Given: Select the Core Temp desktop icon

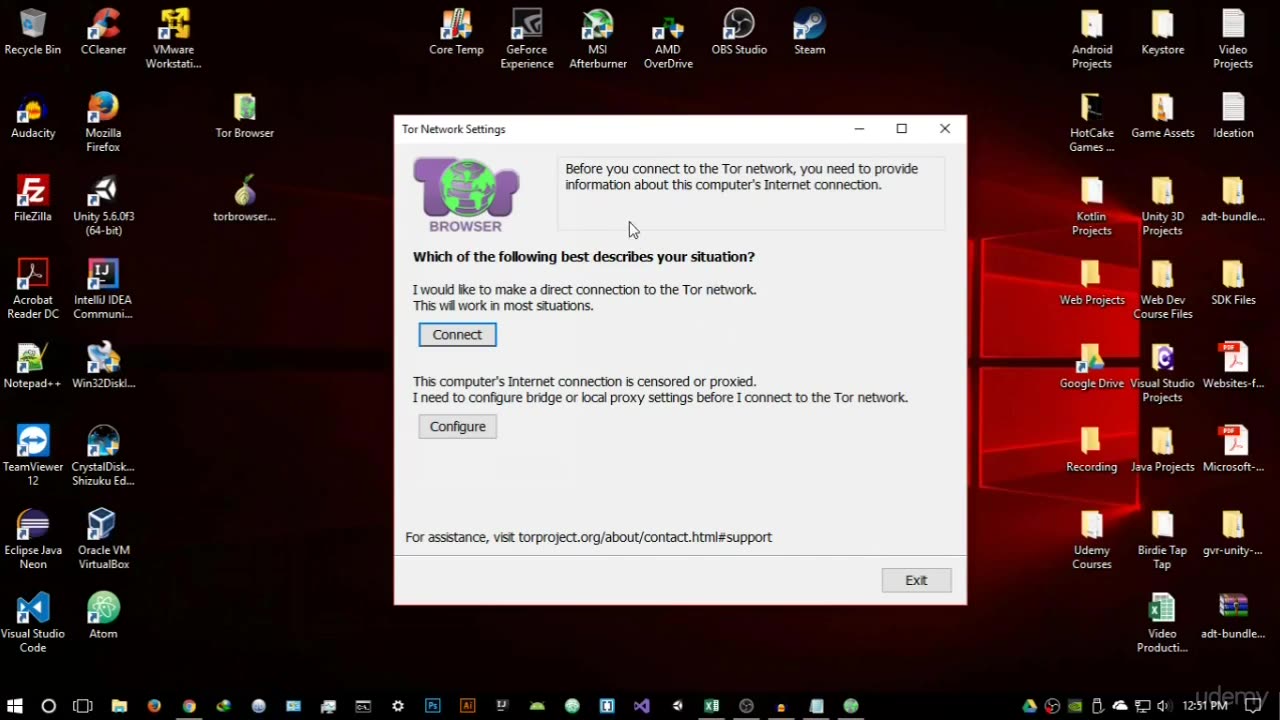Looking at the screenshot, I should pos(456,32).
